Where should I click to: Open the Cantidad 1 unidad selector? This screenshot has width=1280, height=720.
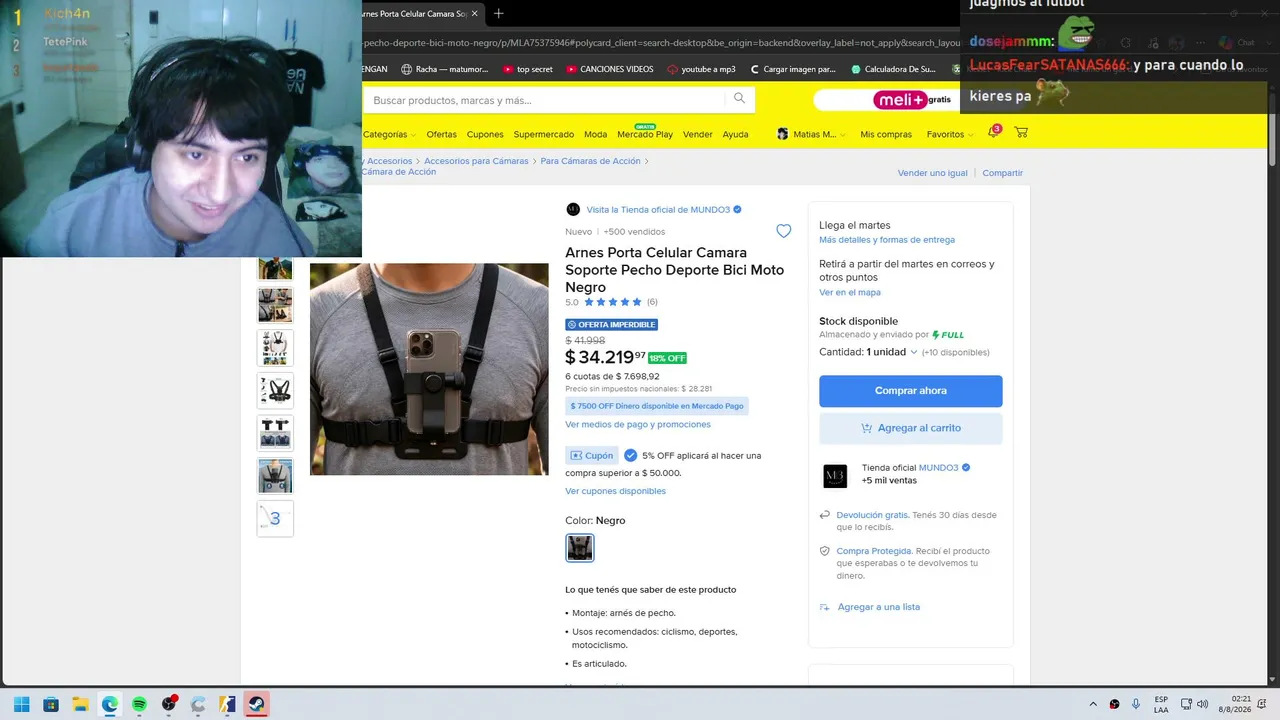point(868,352)
